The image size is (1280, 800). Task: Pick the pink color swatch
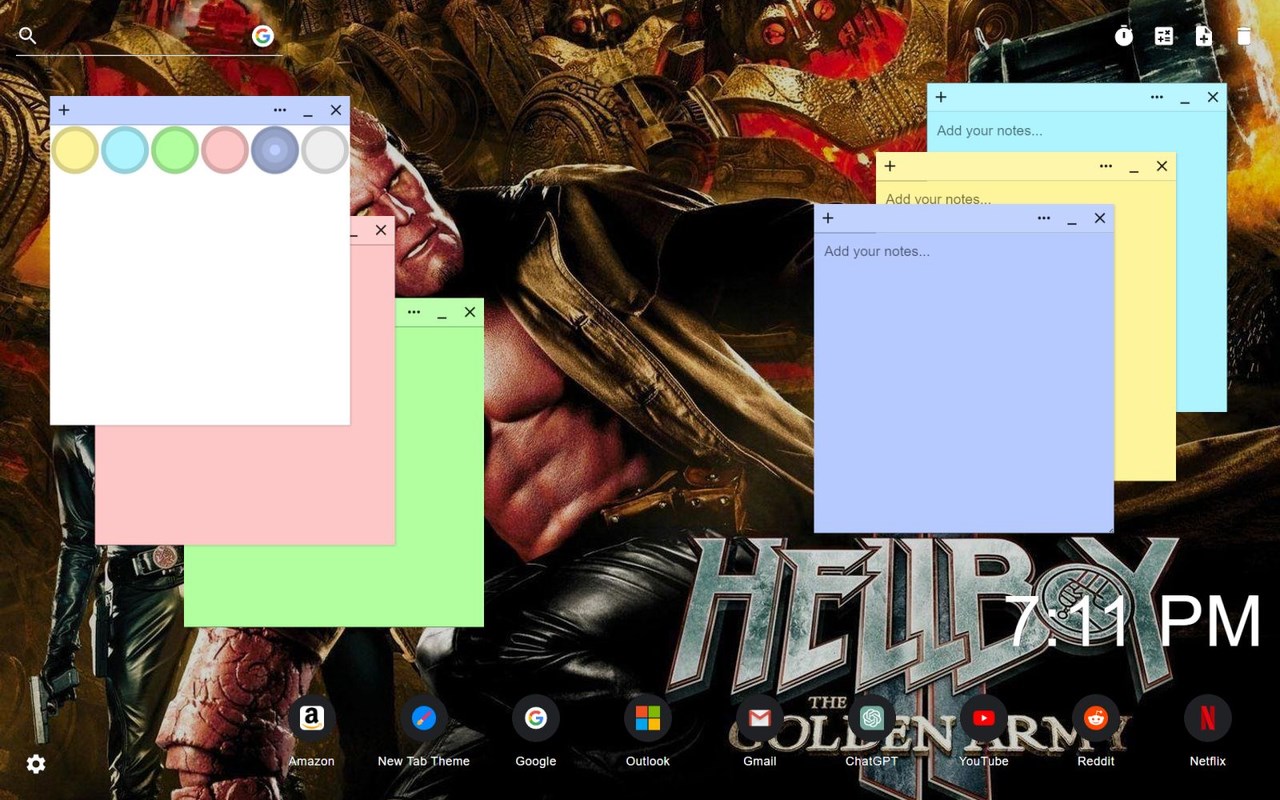(x=225, y=150)
